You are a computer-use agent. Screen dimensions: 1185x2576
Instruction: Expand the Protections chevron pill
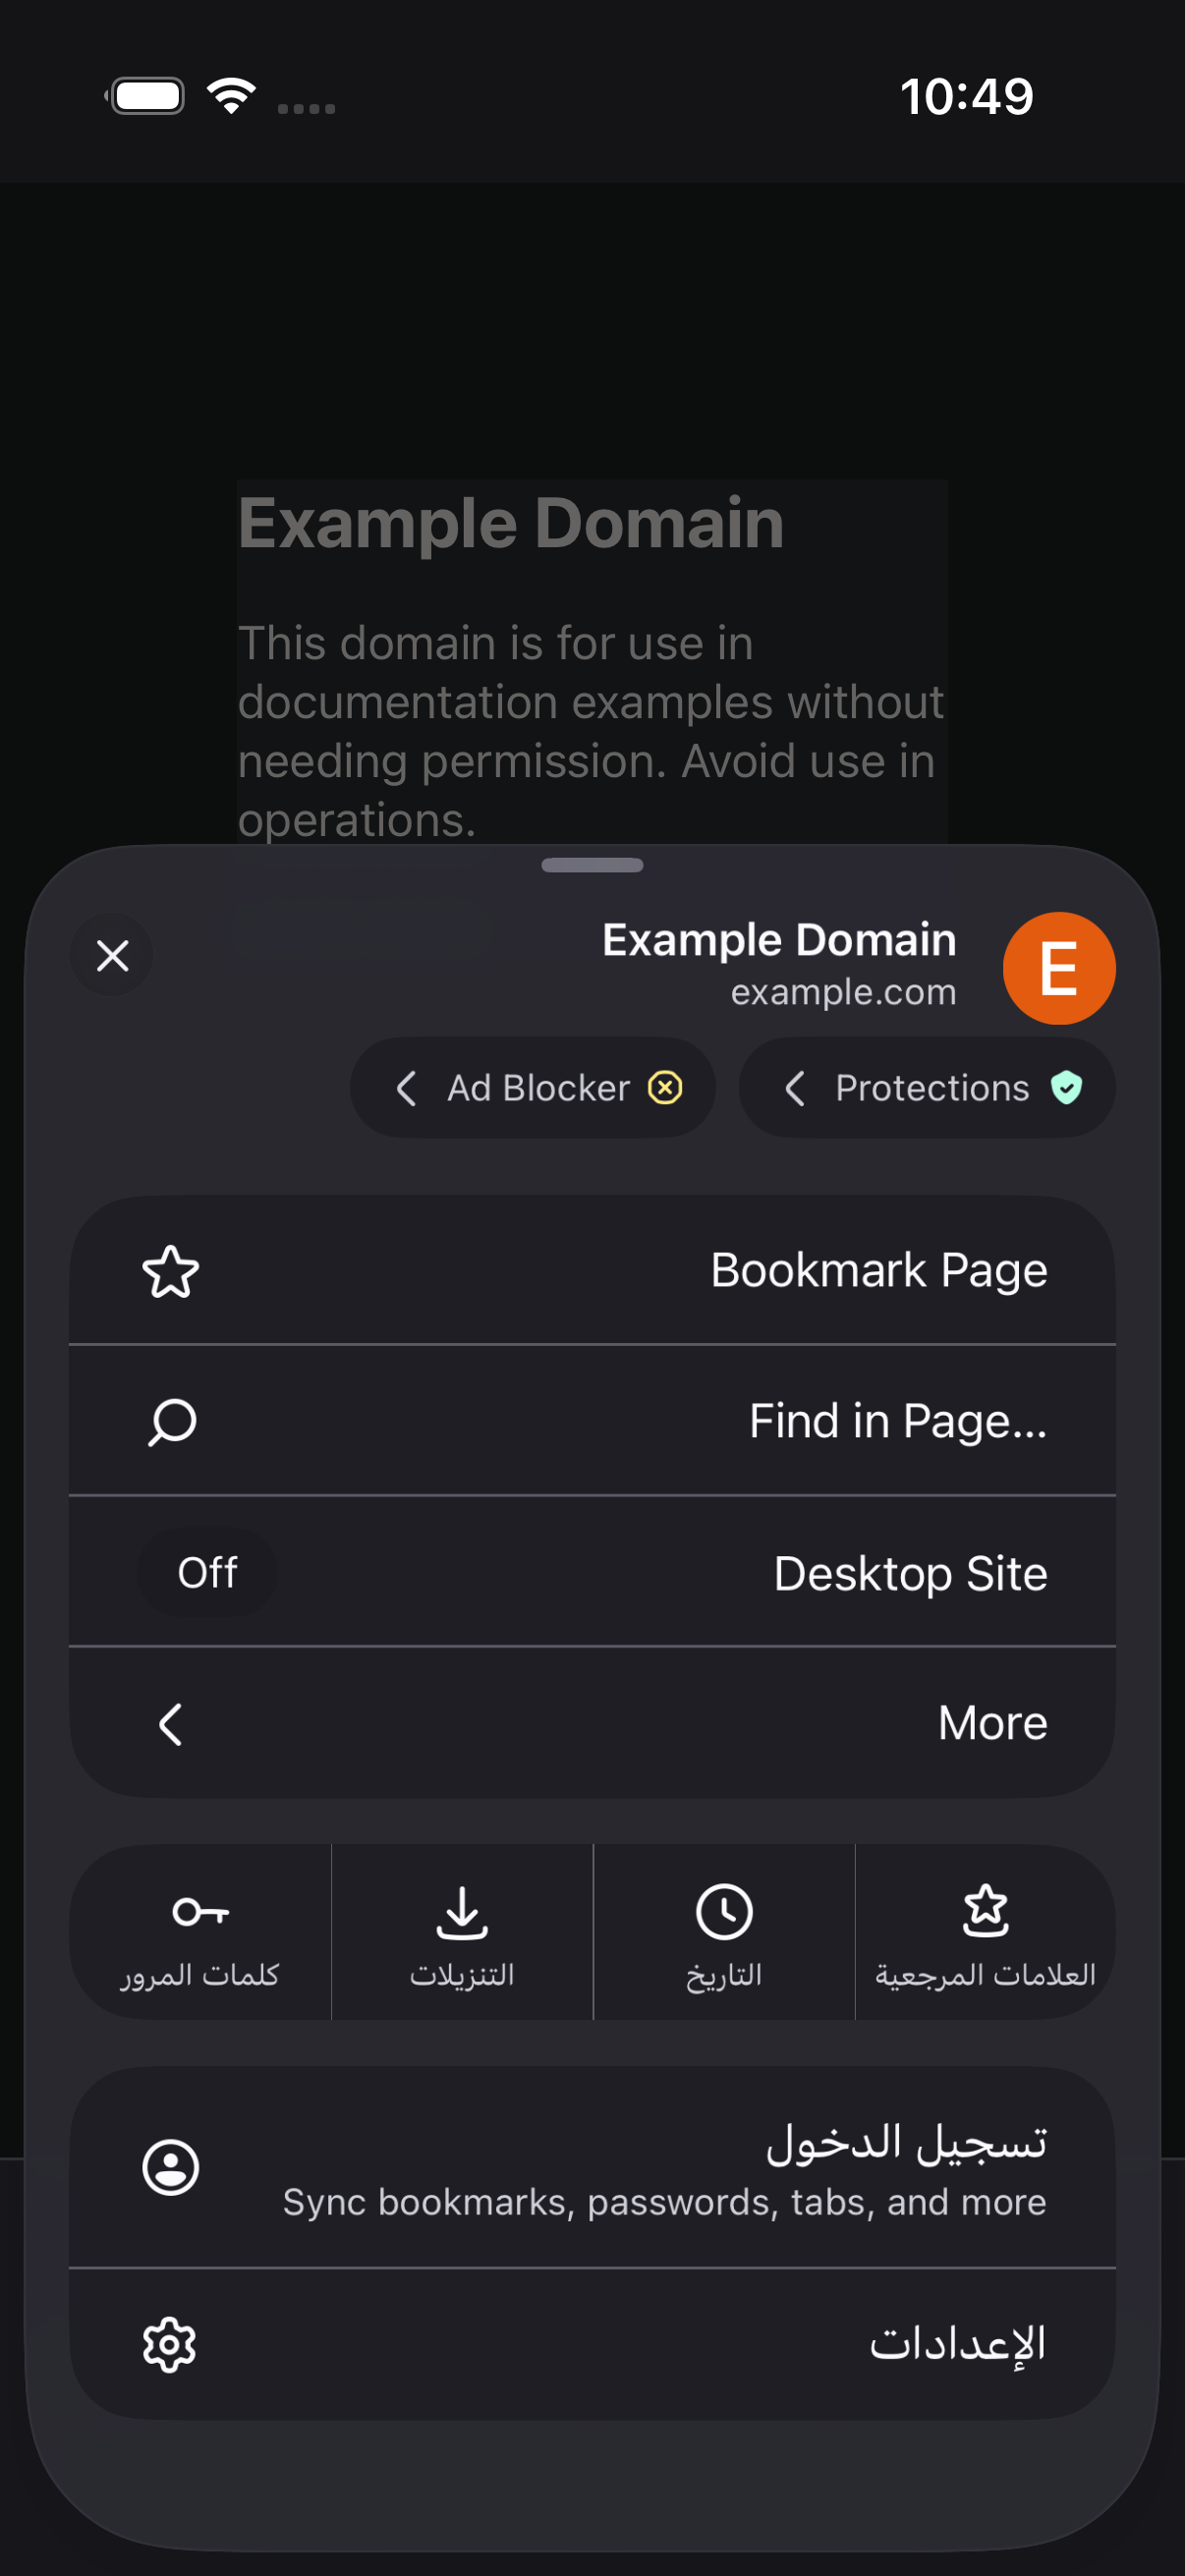(927, 1087)
